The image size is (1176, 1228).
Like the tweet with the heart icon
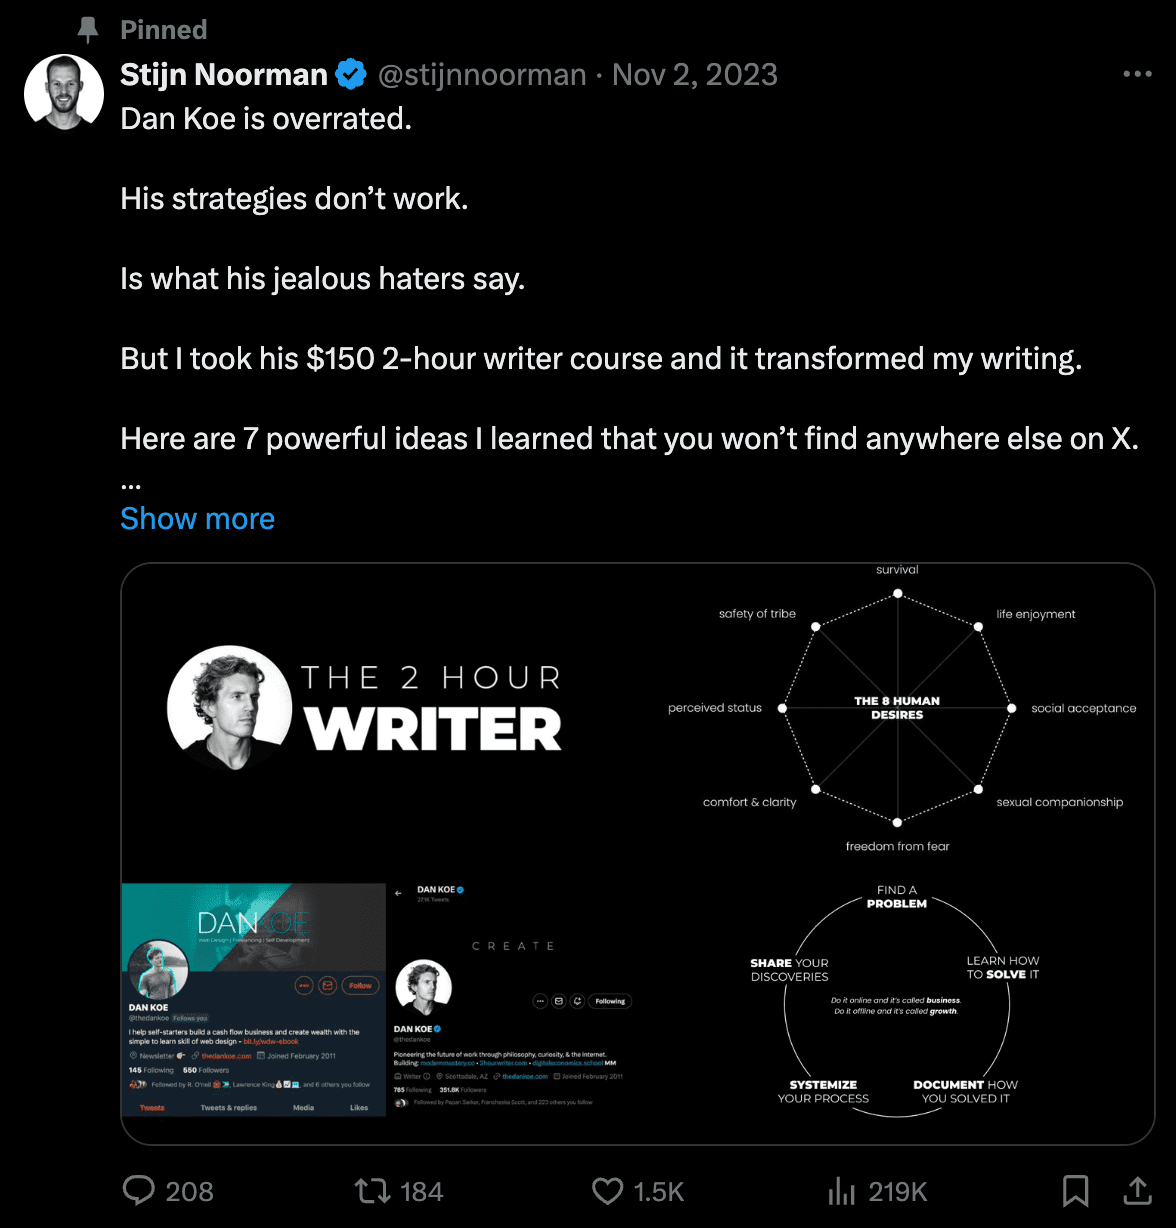[x=607, y=1190]
